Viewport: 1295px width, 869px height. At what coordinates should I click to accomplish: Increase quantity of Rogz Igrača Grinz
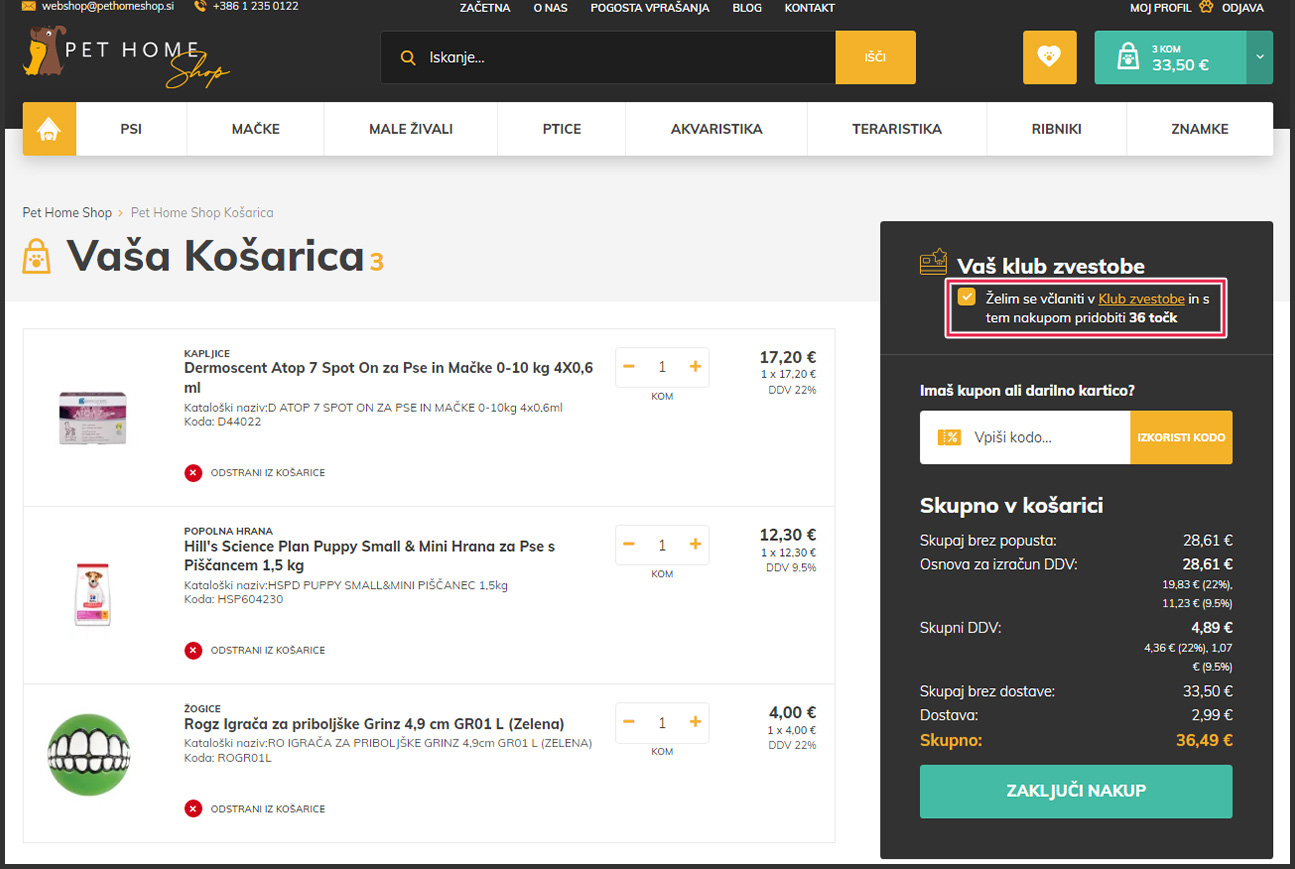695,722
